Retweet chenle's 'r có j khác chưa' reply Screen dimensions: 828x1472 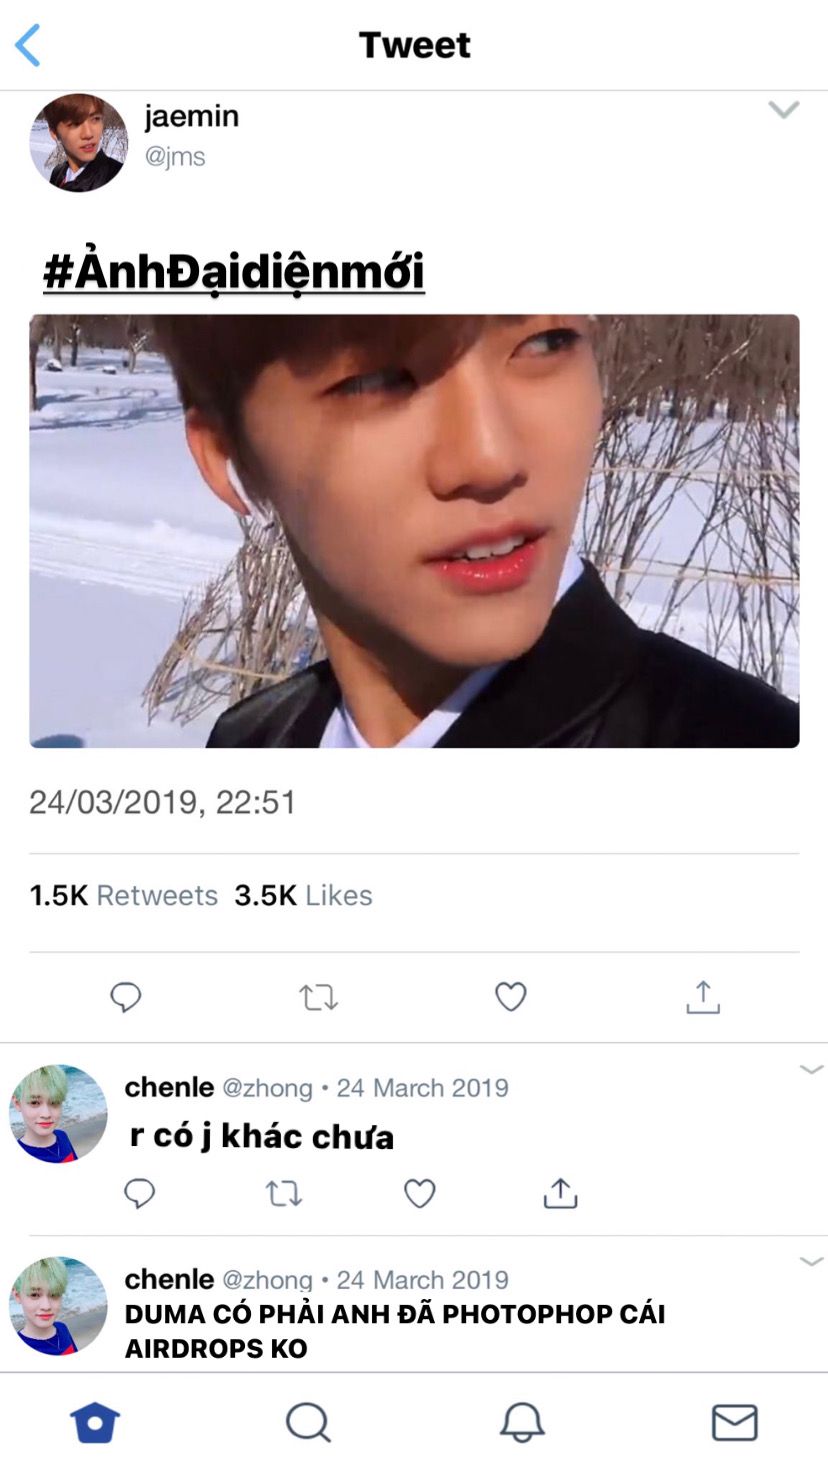[x=284, y=1193]
